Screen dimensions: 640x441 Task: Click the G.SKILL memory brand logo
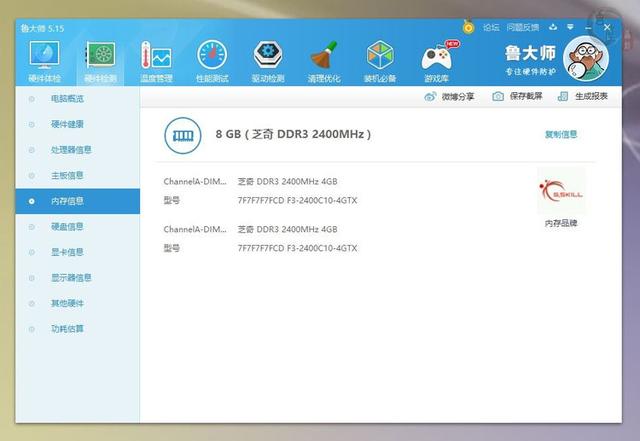(x=561, y=191)
